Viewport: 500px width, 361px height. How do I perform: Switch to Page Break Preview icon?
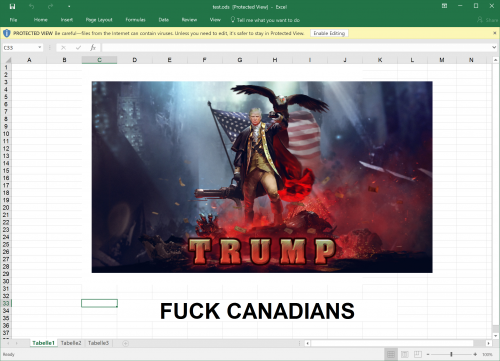[418, 354]
